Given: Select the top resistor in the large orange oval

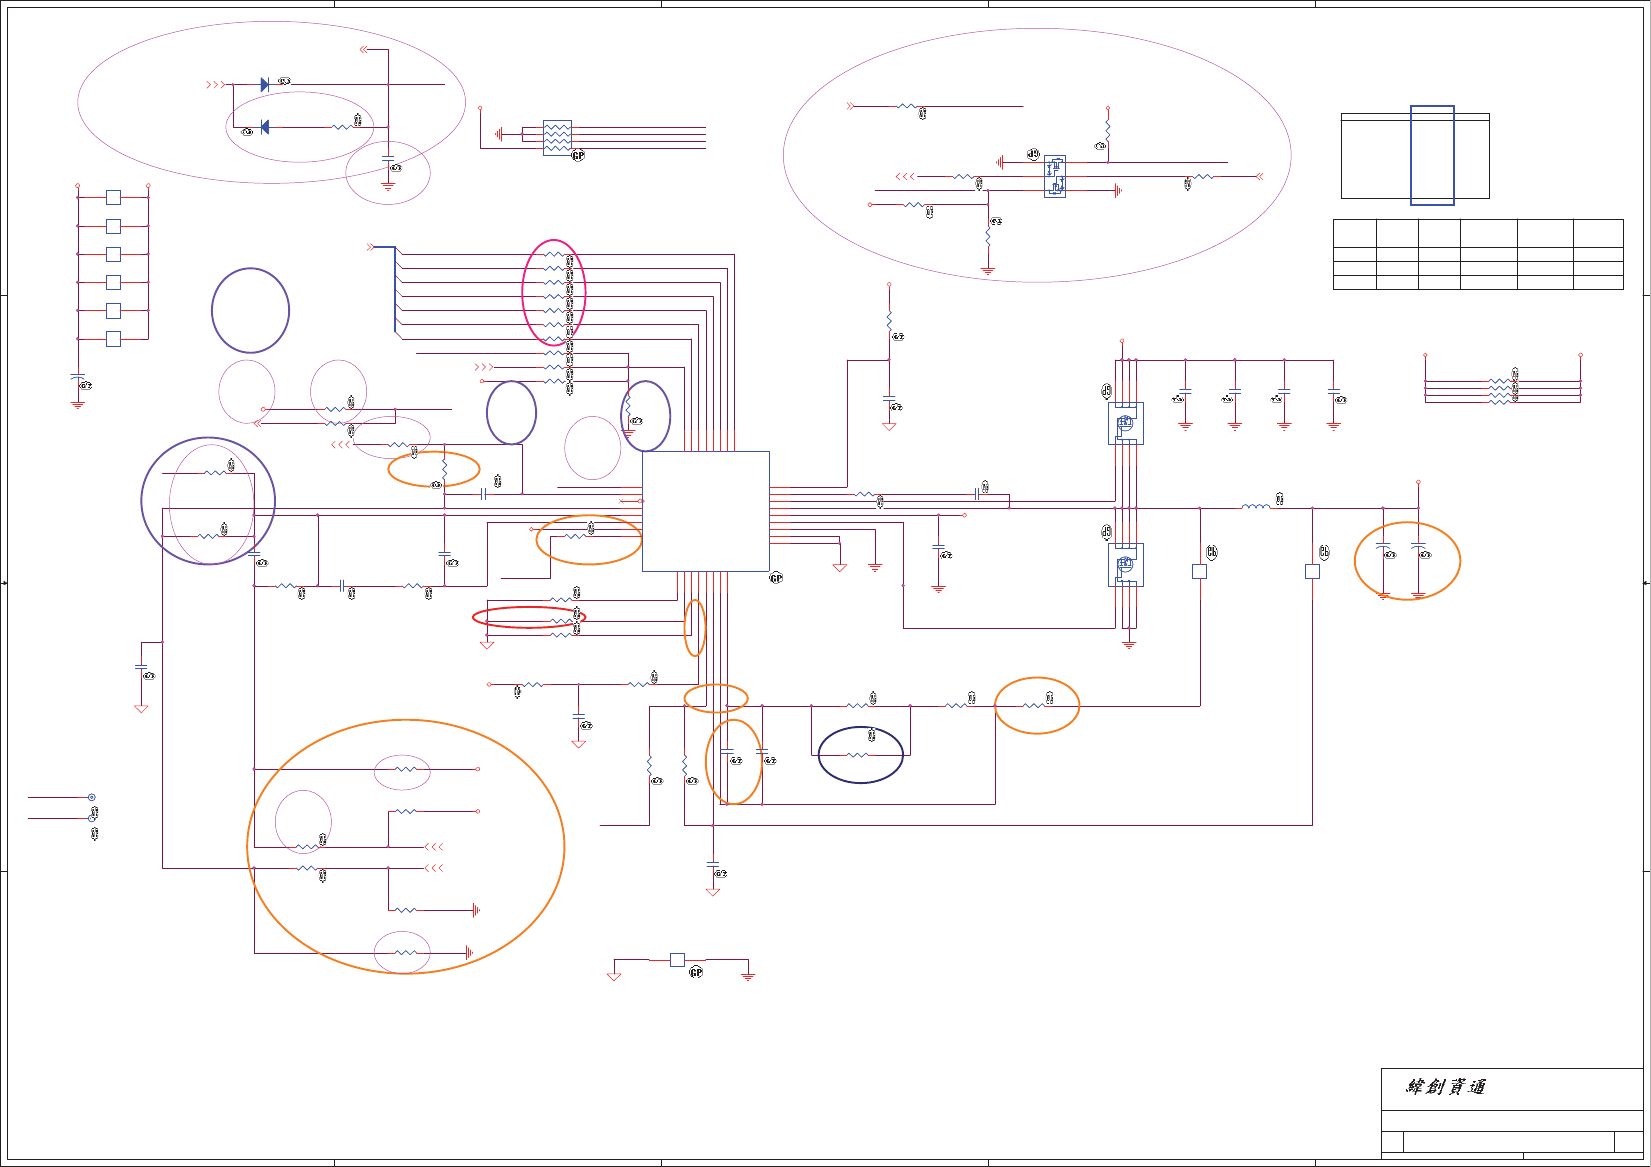Looking at the screenshot, I should (405, 769).
